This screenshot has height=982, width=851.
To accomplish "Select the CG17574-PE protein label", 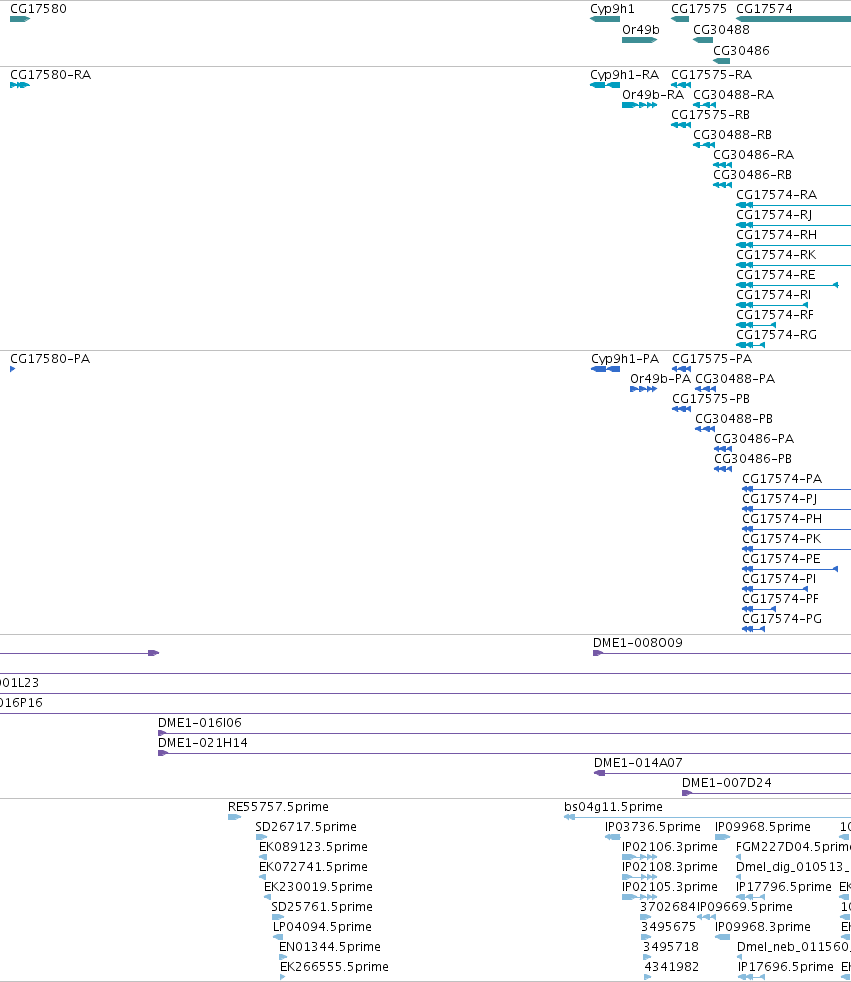I will tap(781, 559).
